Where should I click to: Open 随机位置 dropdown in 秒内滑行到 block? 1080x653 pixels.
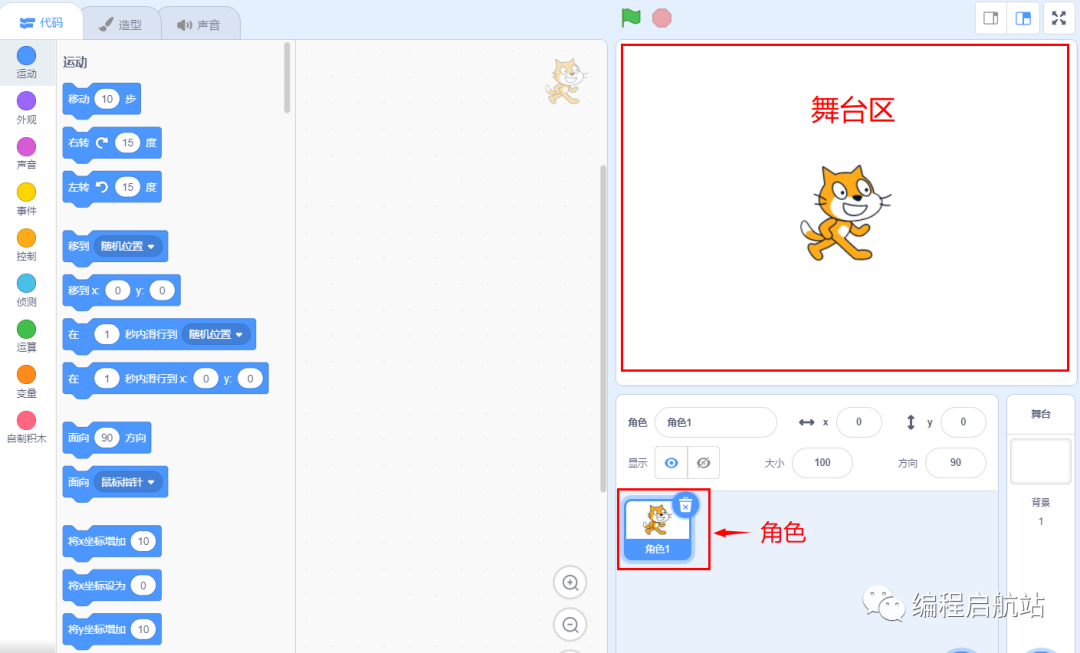216,334
